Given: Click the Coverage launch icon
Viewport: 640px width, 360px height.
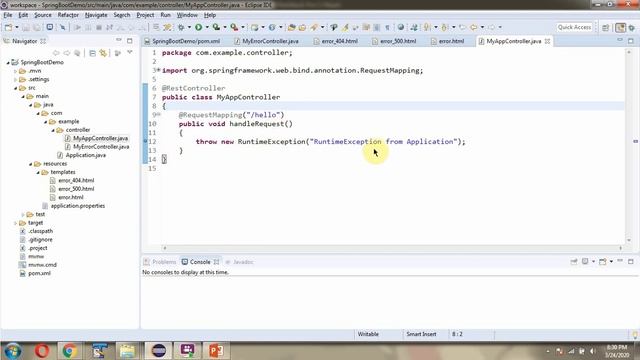Looking at the screenshot, I should point(216,27).
